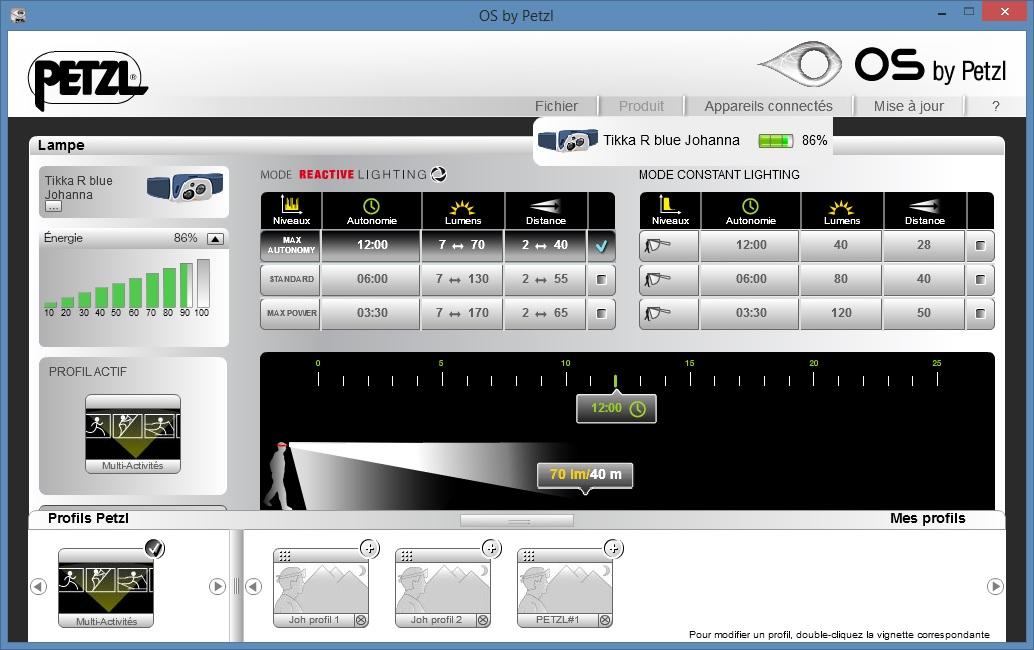
Task: Click the plus icon on Joh profil 1
Action: tap(369, 548)
